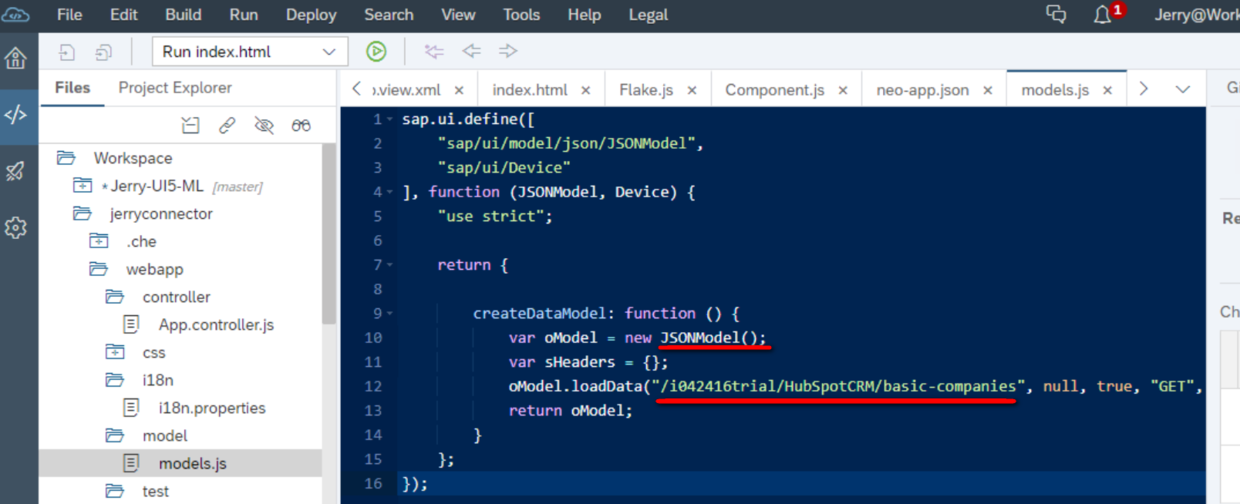The height and width of the screenshot is (504, 1240).
Task: Click the Save All toolbar icon
Action: coord(104,52)
